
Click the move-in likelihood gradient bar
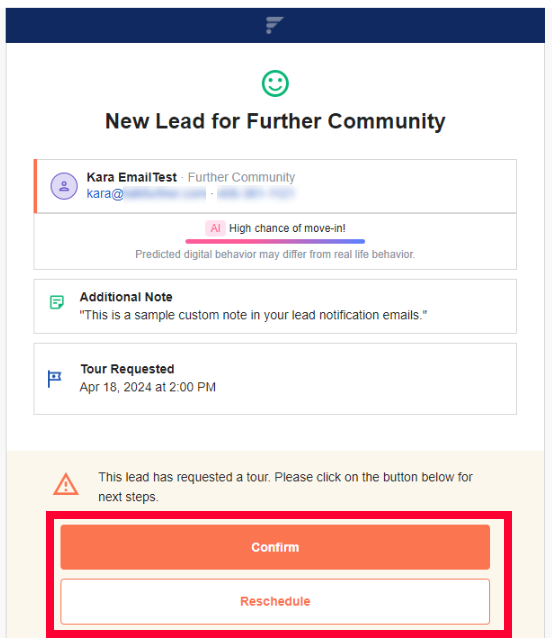(275, 241)
